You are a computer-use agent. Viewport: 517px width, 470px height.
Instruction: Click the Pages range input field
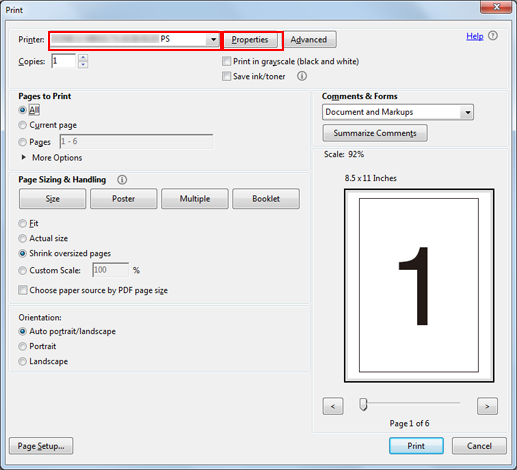coord(136,142)
